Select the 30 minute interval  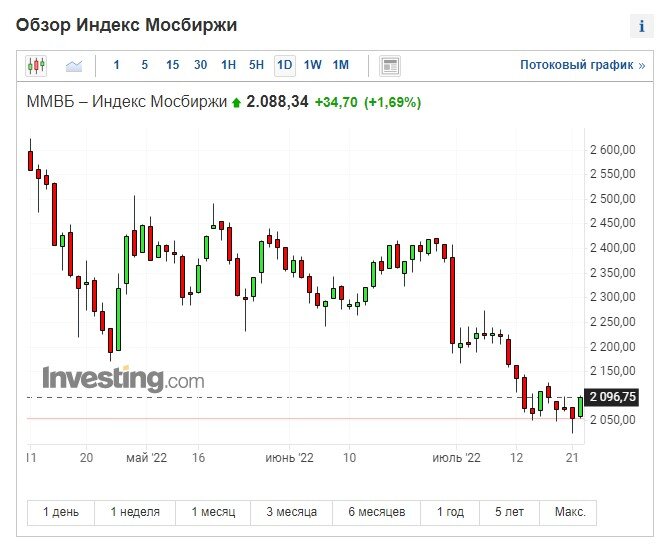point(201,65)
